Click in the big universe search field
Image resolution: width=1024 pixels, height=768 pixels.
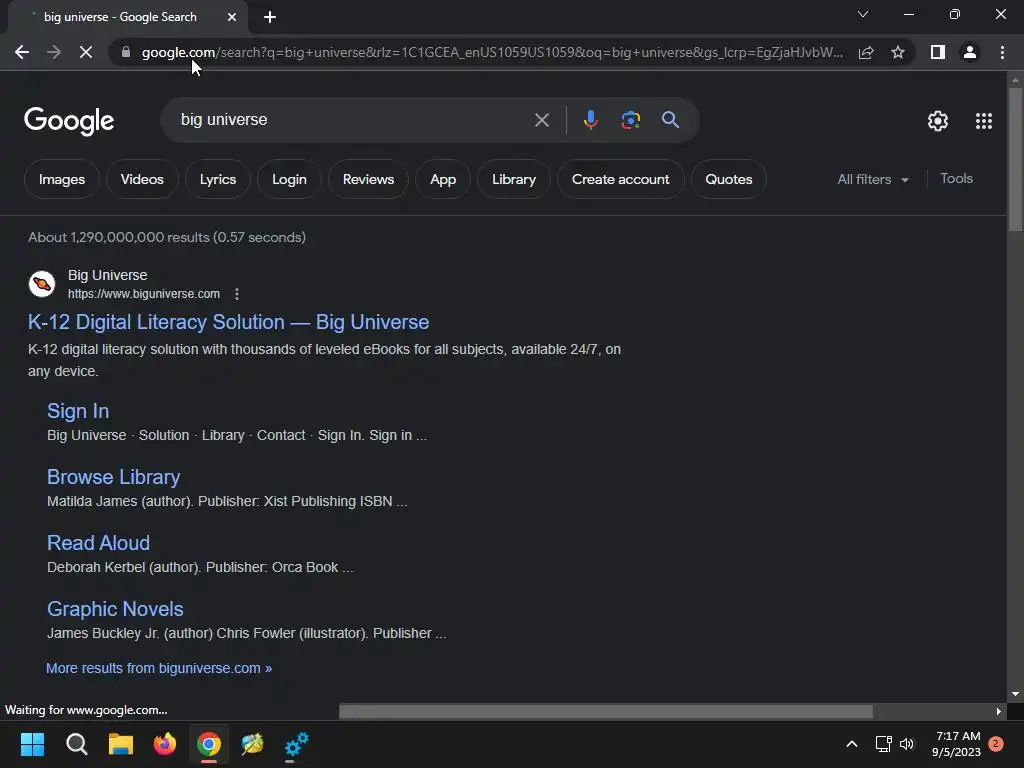pos(353,120)
